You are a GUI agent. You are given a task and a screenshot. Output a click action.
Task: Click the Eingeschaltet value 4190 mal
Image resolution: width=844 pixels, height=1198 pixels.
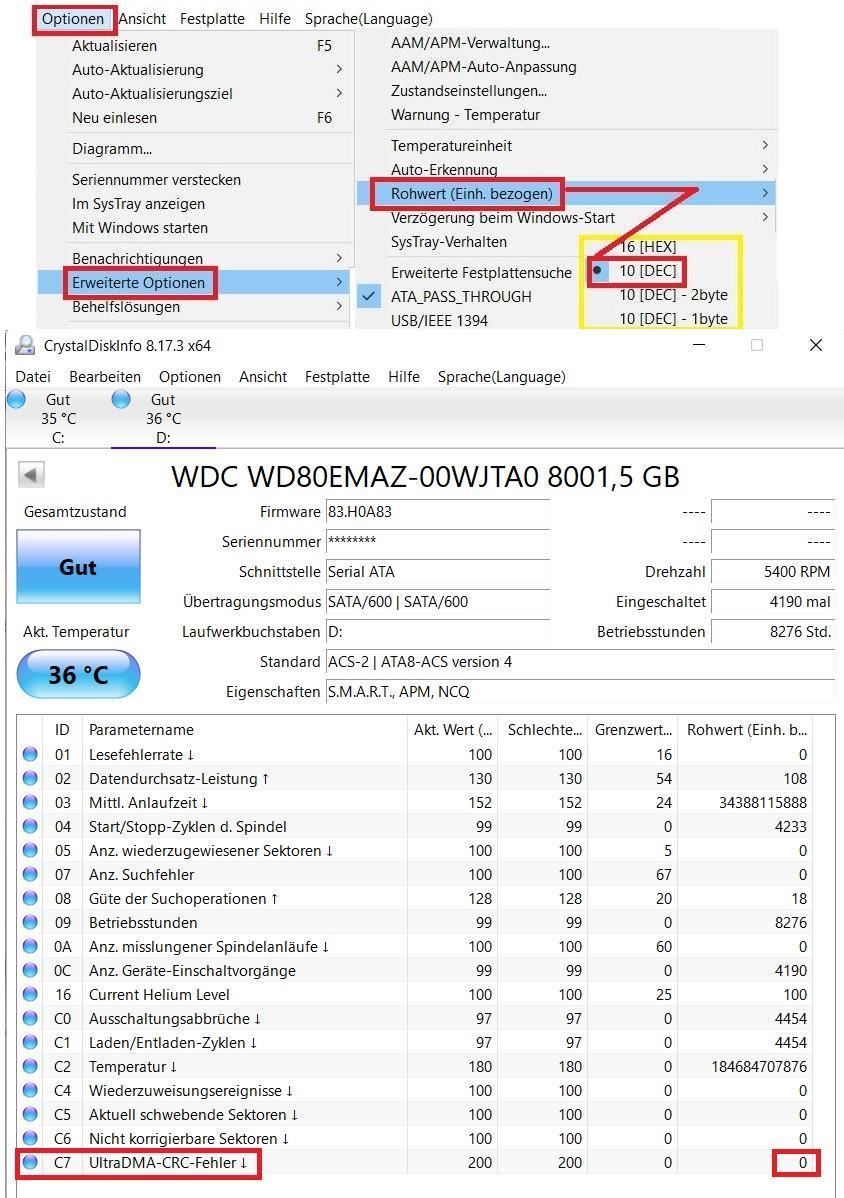tap(773, 602)
